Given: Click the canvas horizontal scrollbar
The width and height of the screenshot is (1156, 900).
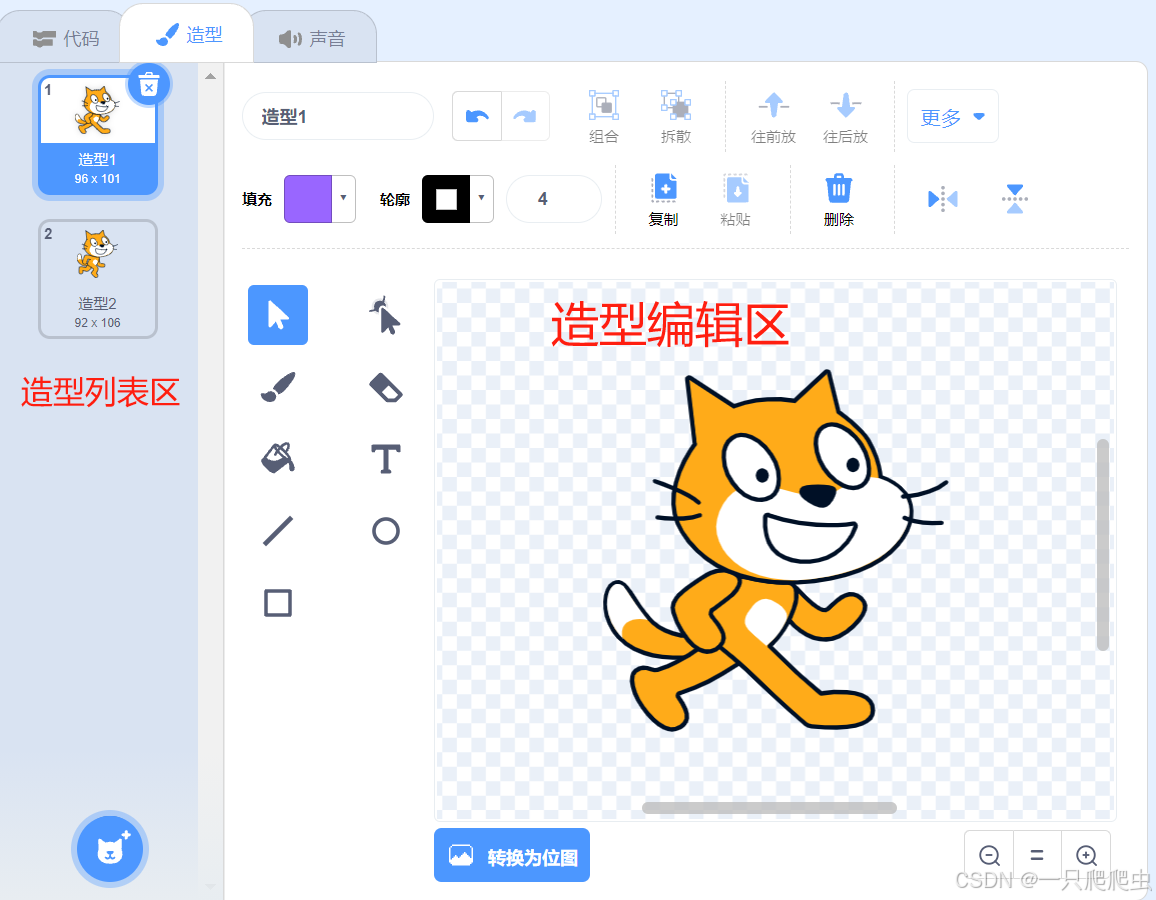Looking at the screenshot, I should (769, 807).
